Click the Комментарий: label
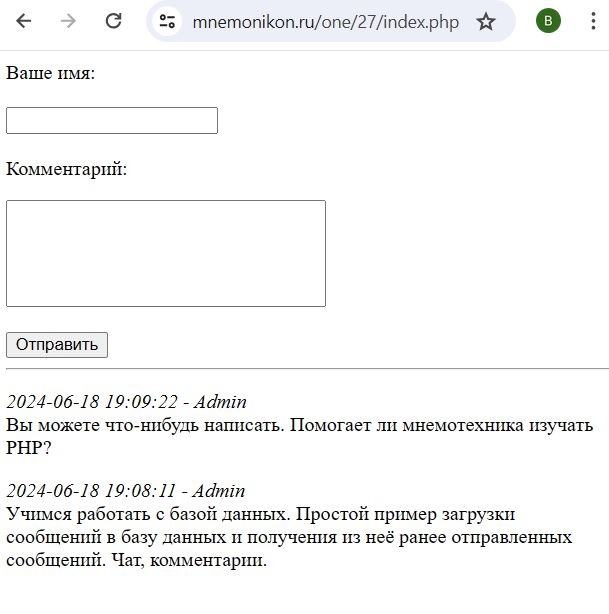 tap(66, 167)
